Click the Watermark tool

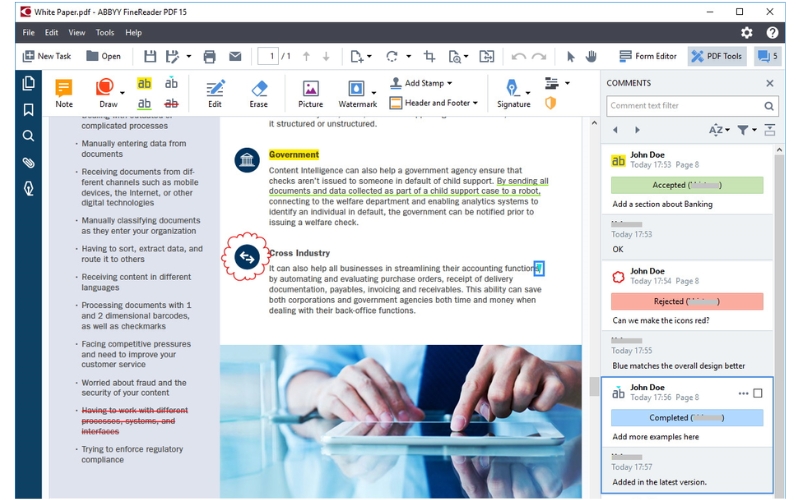[x=357, y=93]
